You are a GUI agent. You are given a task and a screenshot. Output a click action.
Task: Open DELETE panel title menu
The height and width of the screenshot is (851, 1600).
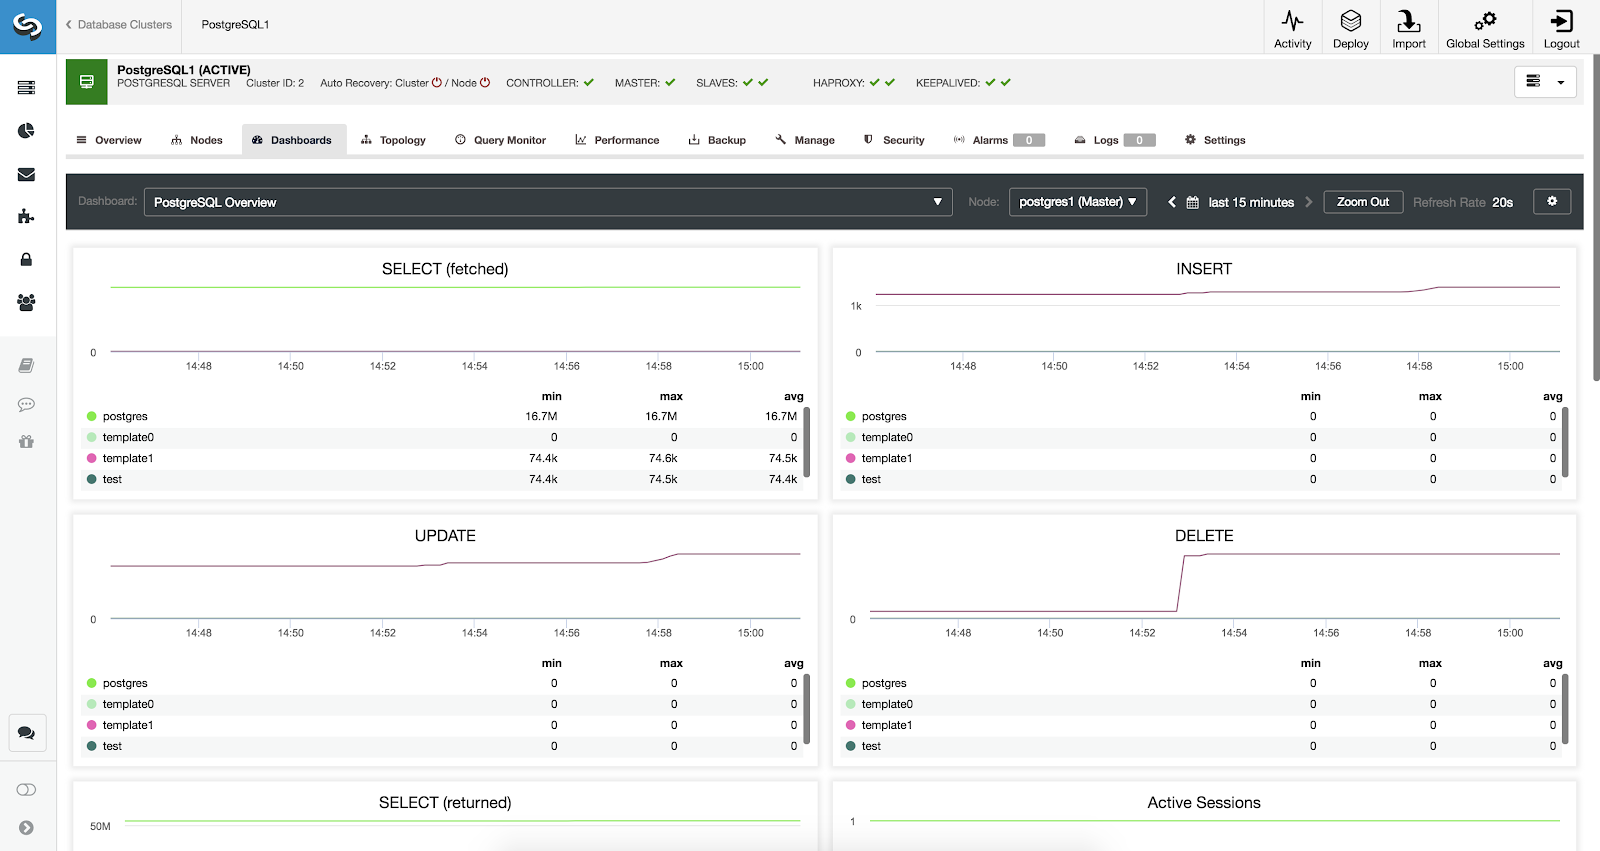pyautogui.click(x=1204, y=536)
